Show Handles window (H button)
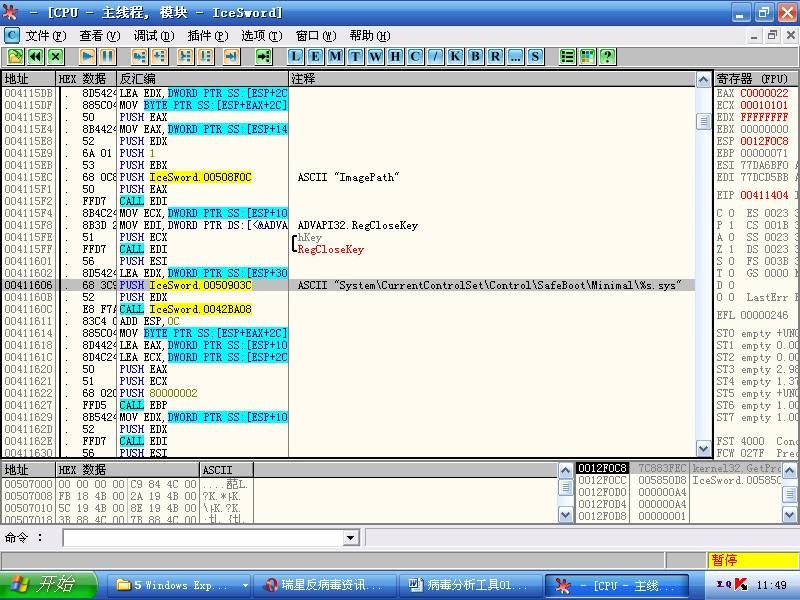The image size is (800, 600). (x=395, y=56)
